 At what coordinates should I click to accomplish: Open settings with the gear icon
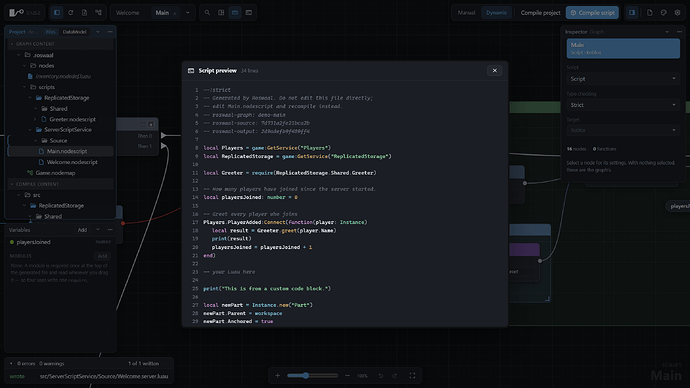(678, 13)
